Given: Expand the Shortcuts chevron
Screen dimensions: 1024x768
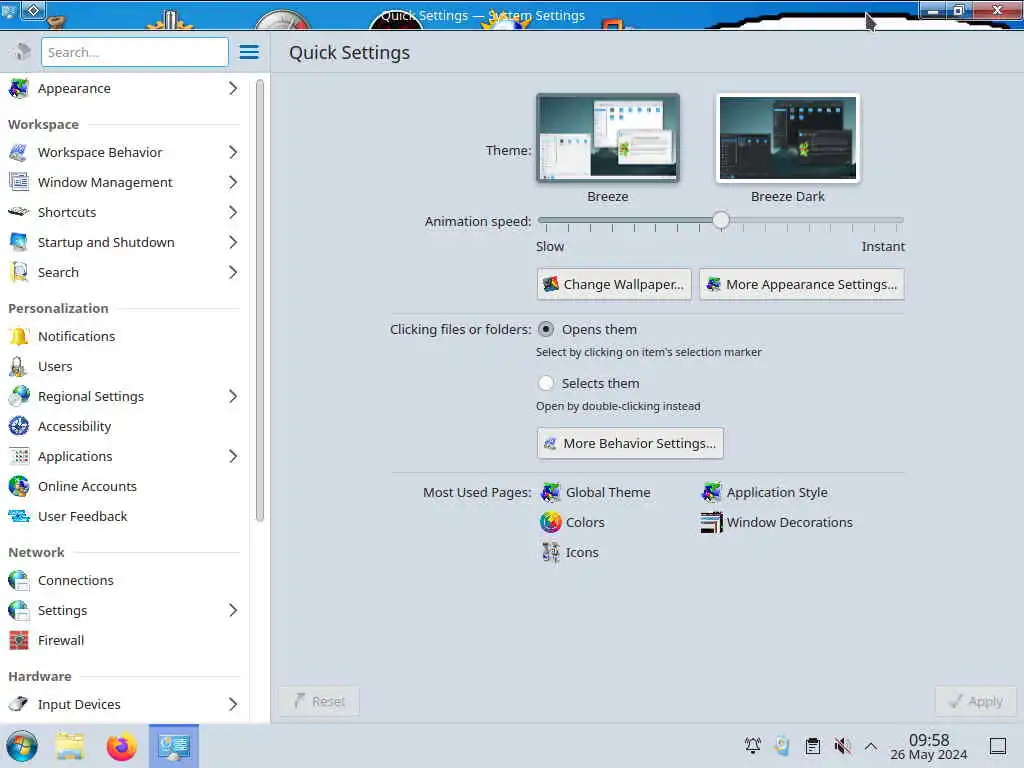Looking at the screenshot, I should pyautogui.click(x=233, y=212).
